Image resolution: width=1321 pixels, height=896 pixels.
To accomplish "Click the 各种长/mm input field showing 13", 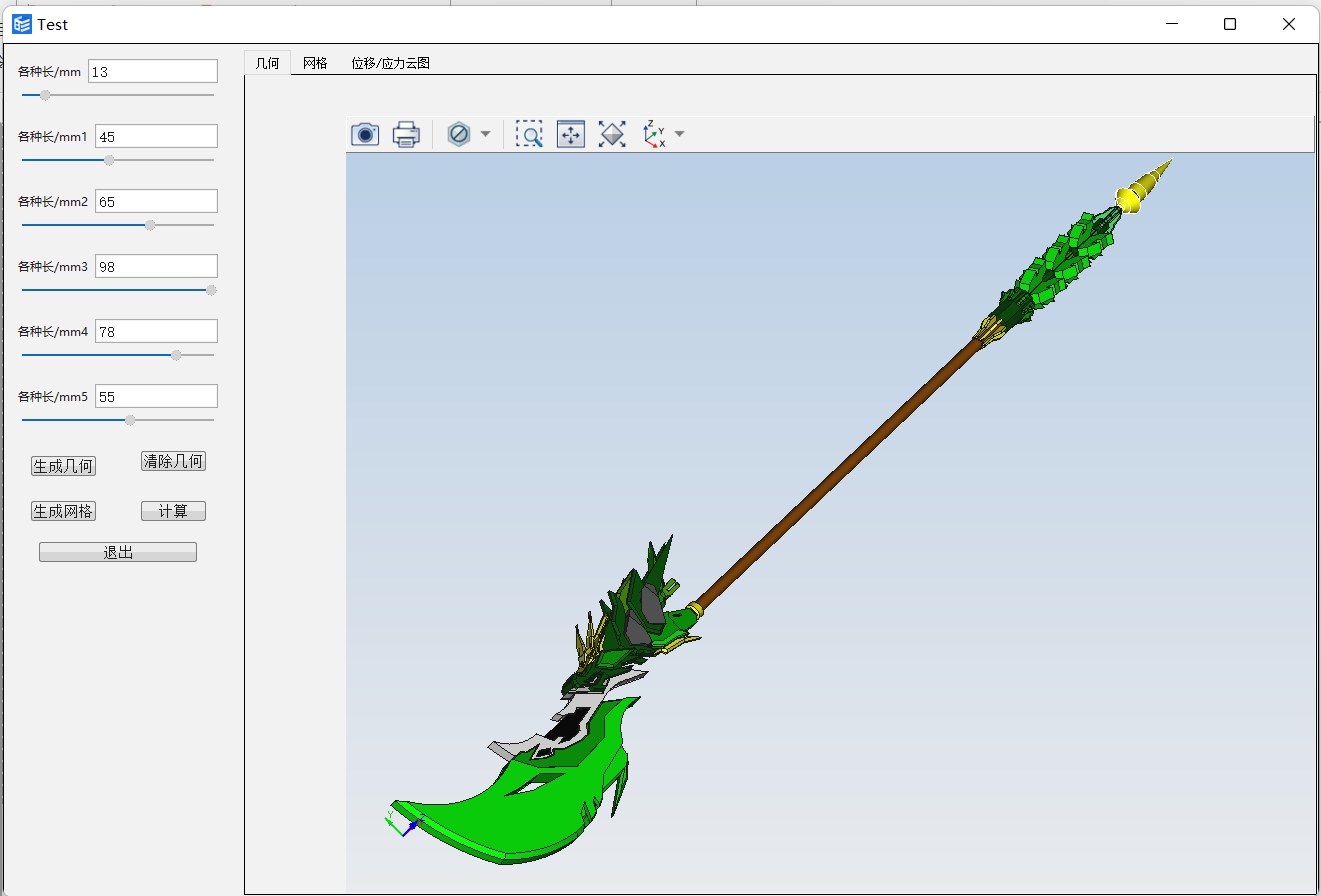I will [153, 71].
